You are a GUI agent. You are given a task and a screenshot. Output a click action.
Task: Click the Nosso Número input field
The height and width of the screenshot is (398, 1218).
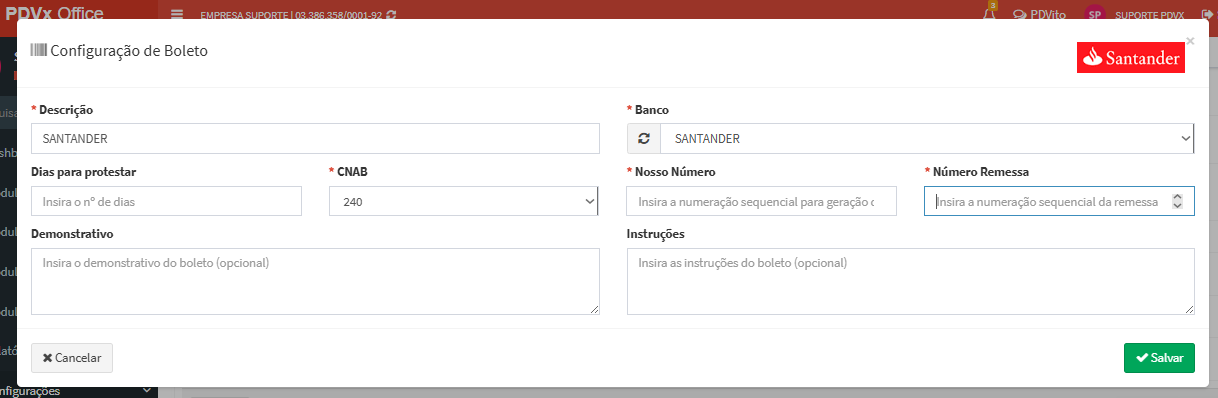coord(762,201)
